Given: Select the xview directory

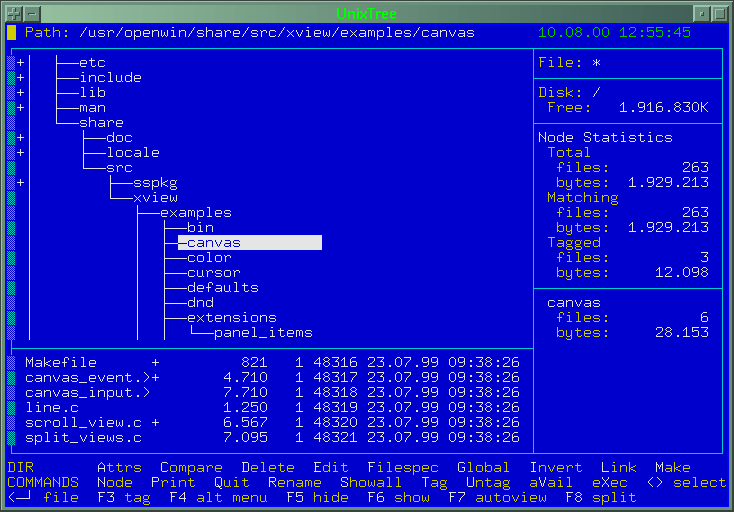Looking at the screenshot, I should point(155,197).
